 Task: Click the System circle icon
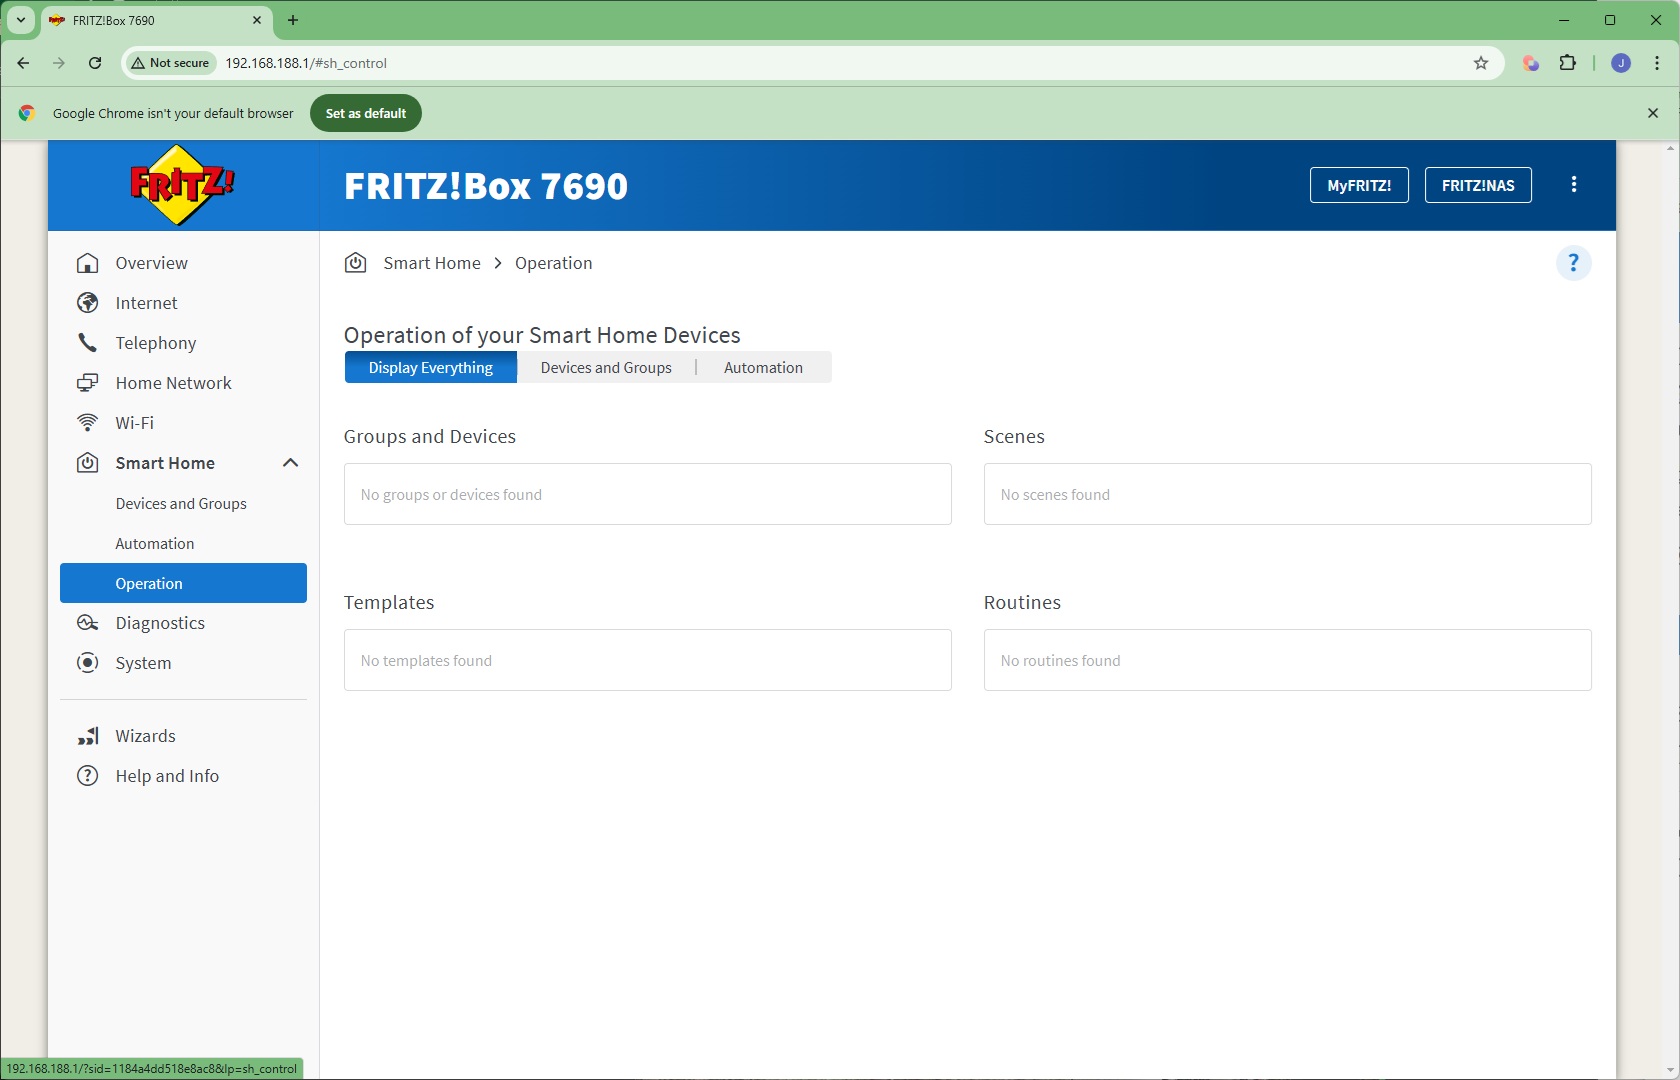[x=88, y=663]
